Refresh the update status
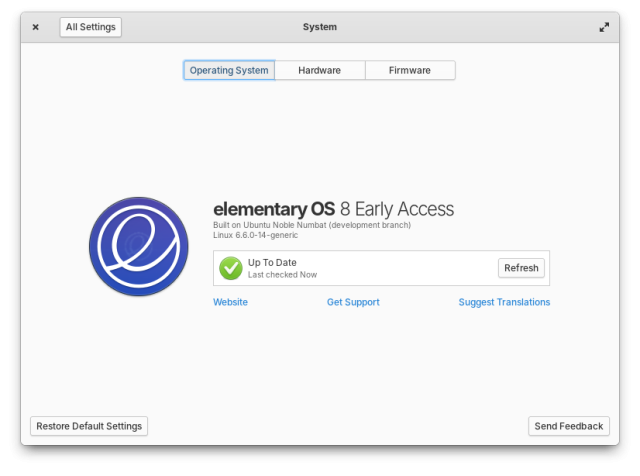Image resolution: width=640 pixels, height=476 pixels. (521, 268)
